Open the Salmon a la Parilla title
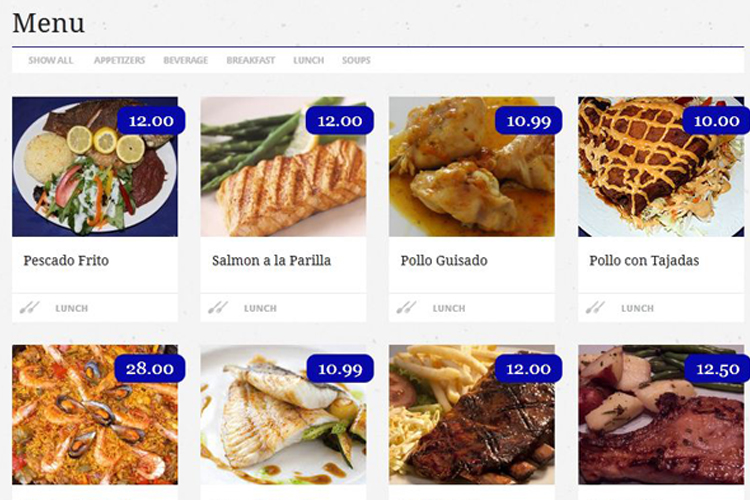 [x=271, y=260]
